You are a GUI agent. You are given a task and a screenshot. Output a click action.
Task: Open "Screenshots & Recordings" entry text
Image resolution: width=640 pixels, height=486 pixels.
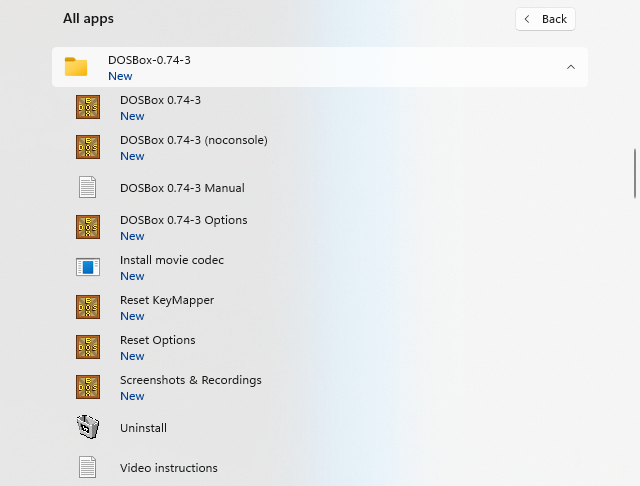[x=191, y=380]
